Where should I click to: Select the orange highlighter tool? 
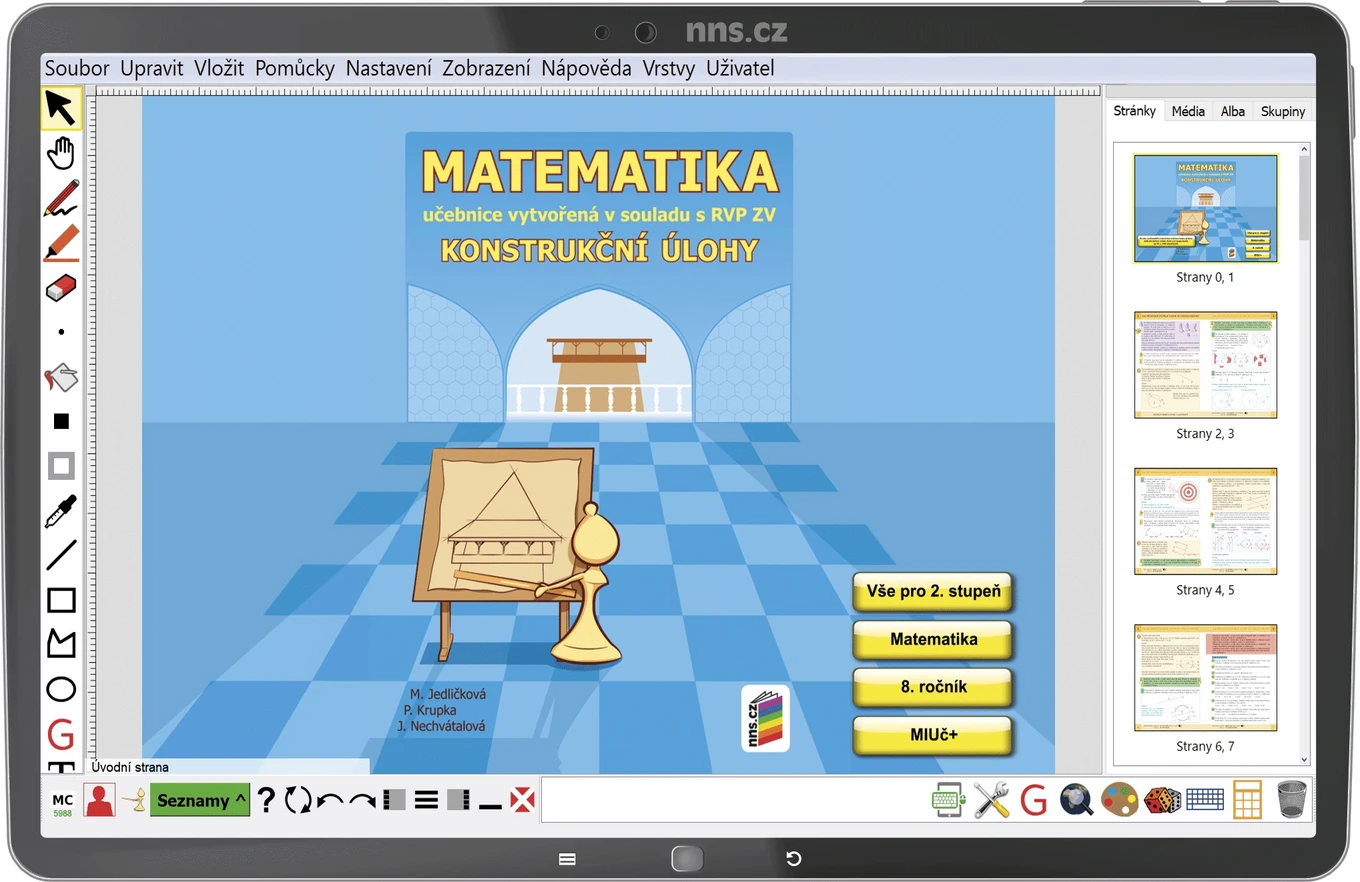(61, 243)
